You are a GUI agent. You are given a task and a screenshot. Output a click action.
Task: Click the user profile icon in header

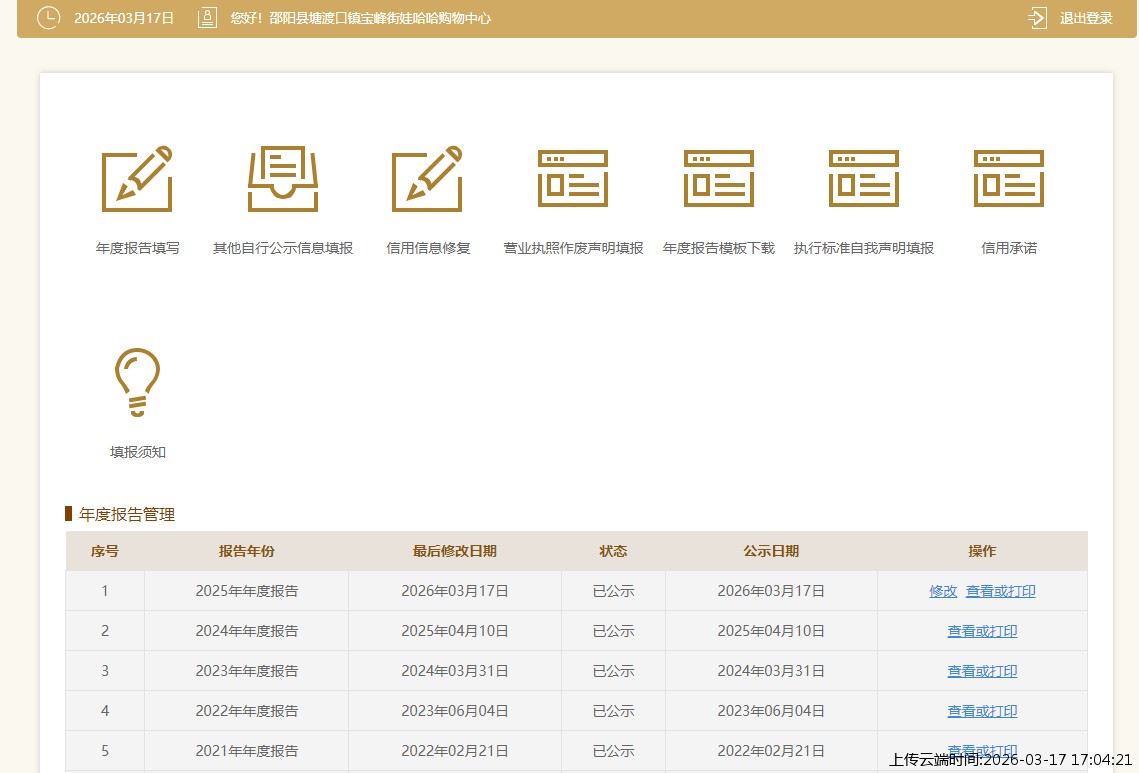tap(207, 18)
